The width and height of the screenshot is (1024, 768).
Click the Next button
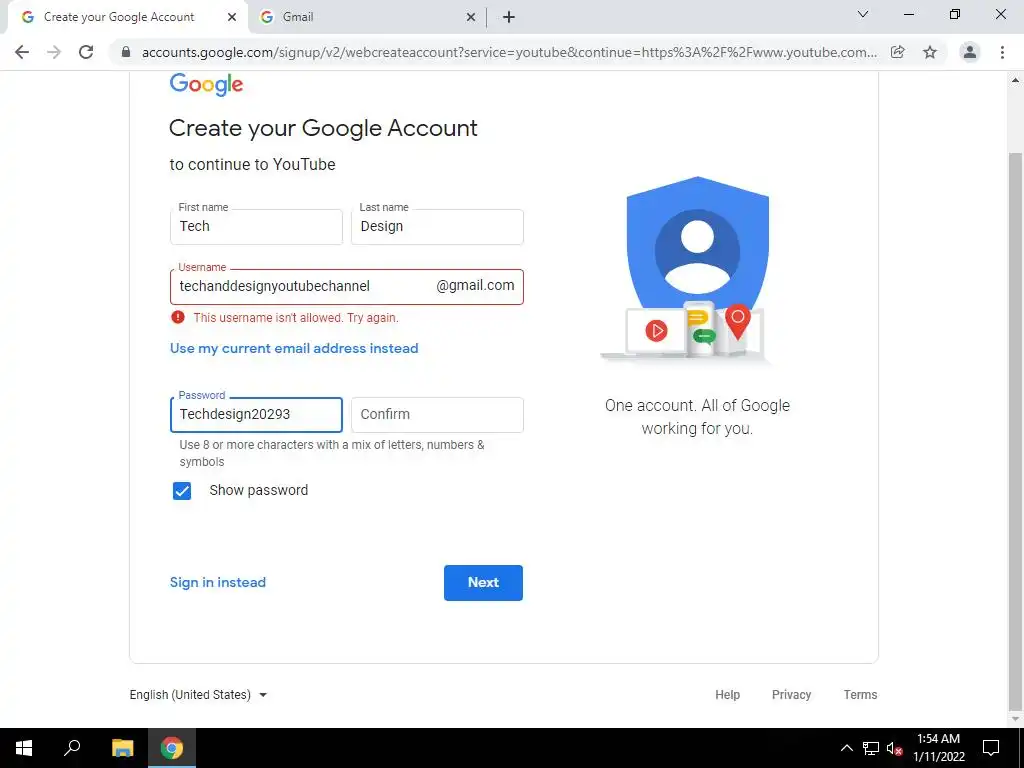click(x=483, y=583)
